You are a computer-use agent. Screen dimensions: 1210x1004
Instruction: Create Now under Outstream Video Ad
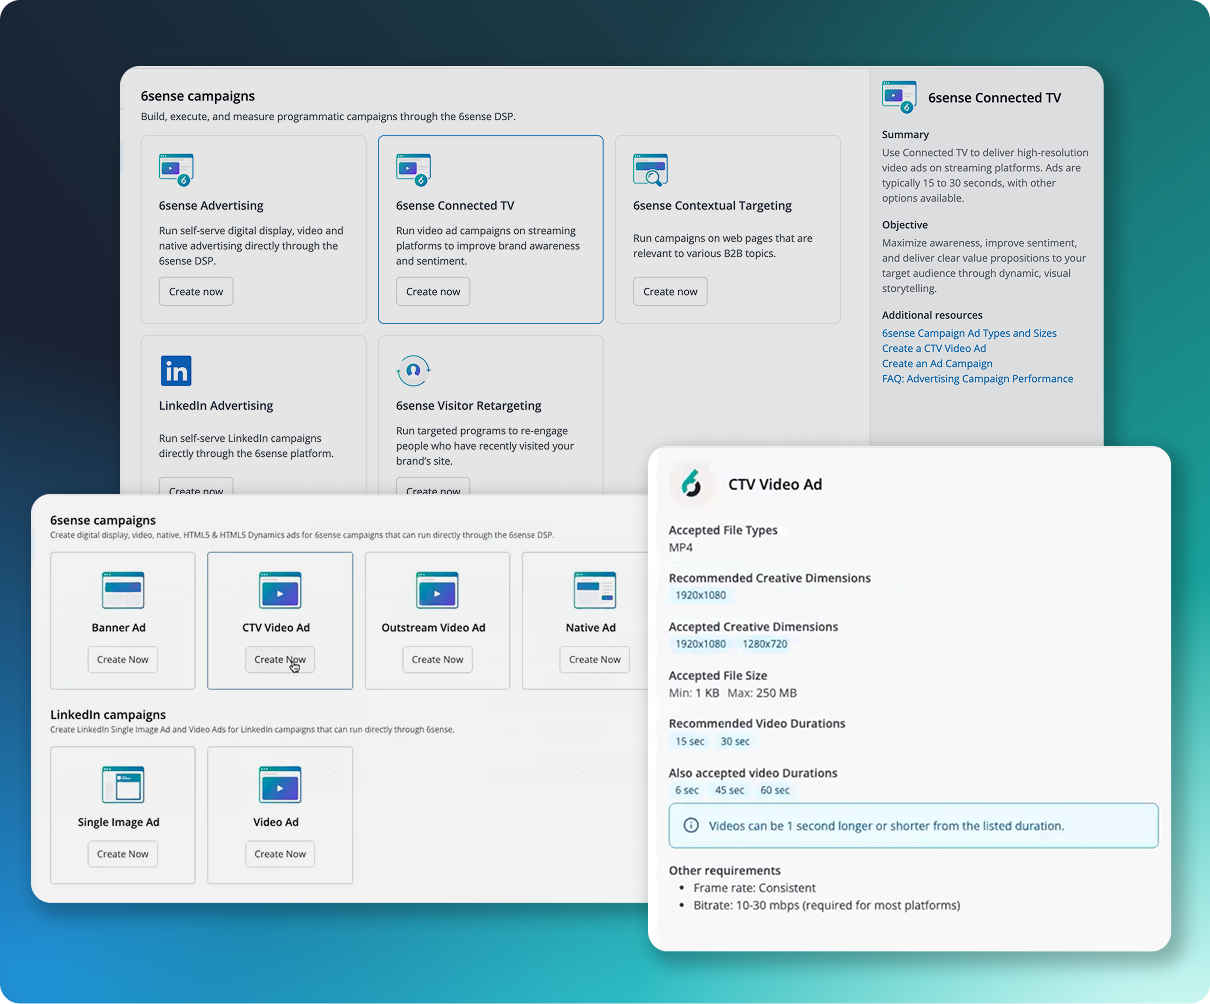438,660
